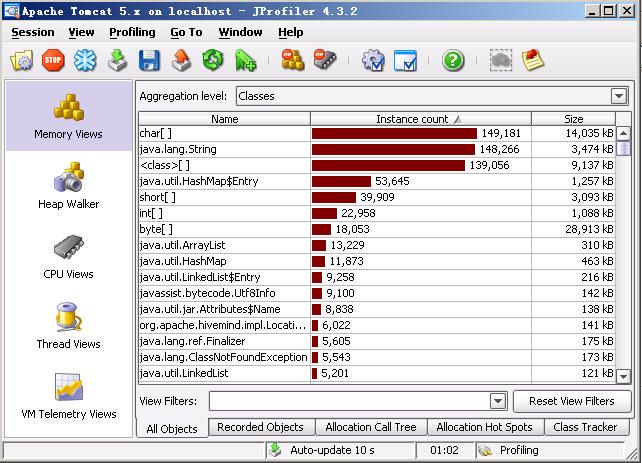
Task: Sort by the Size column header
Action: pyautogui.click(x=573, y=119)
